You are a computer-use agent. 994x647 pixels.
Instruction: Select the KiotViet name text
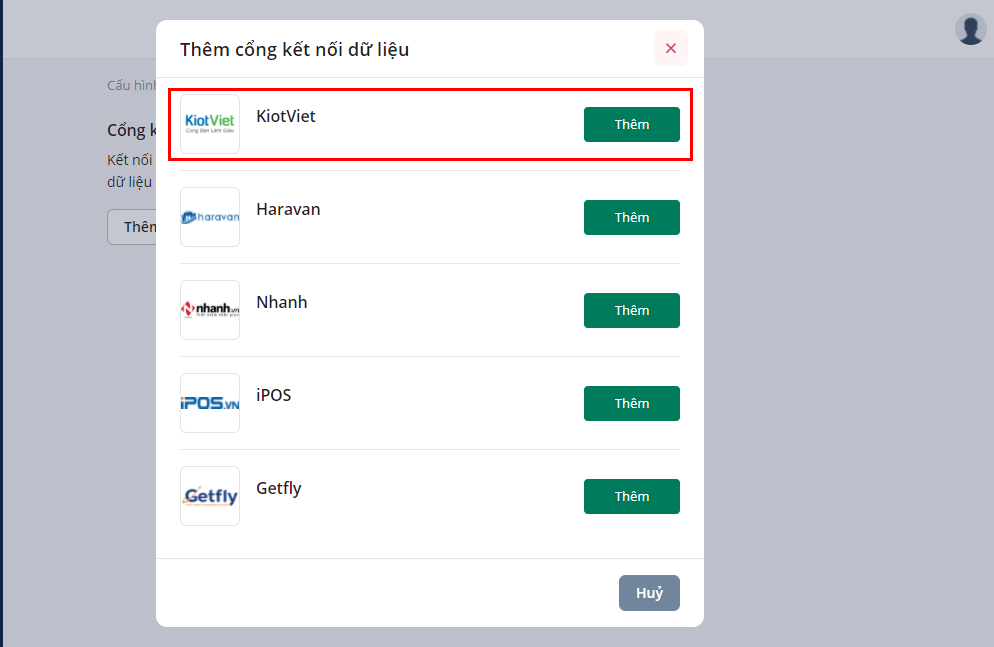coord(286,116)
